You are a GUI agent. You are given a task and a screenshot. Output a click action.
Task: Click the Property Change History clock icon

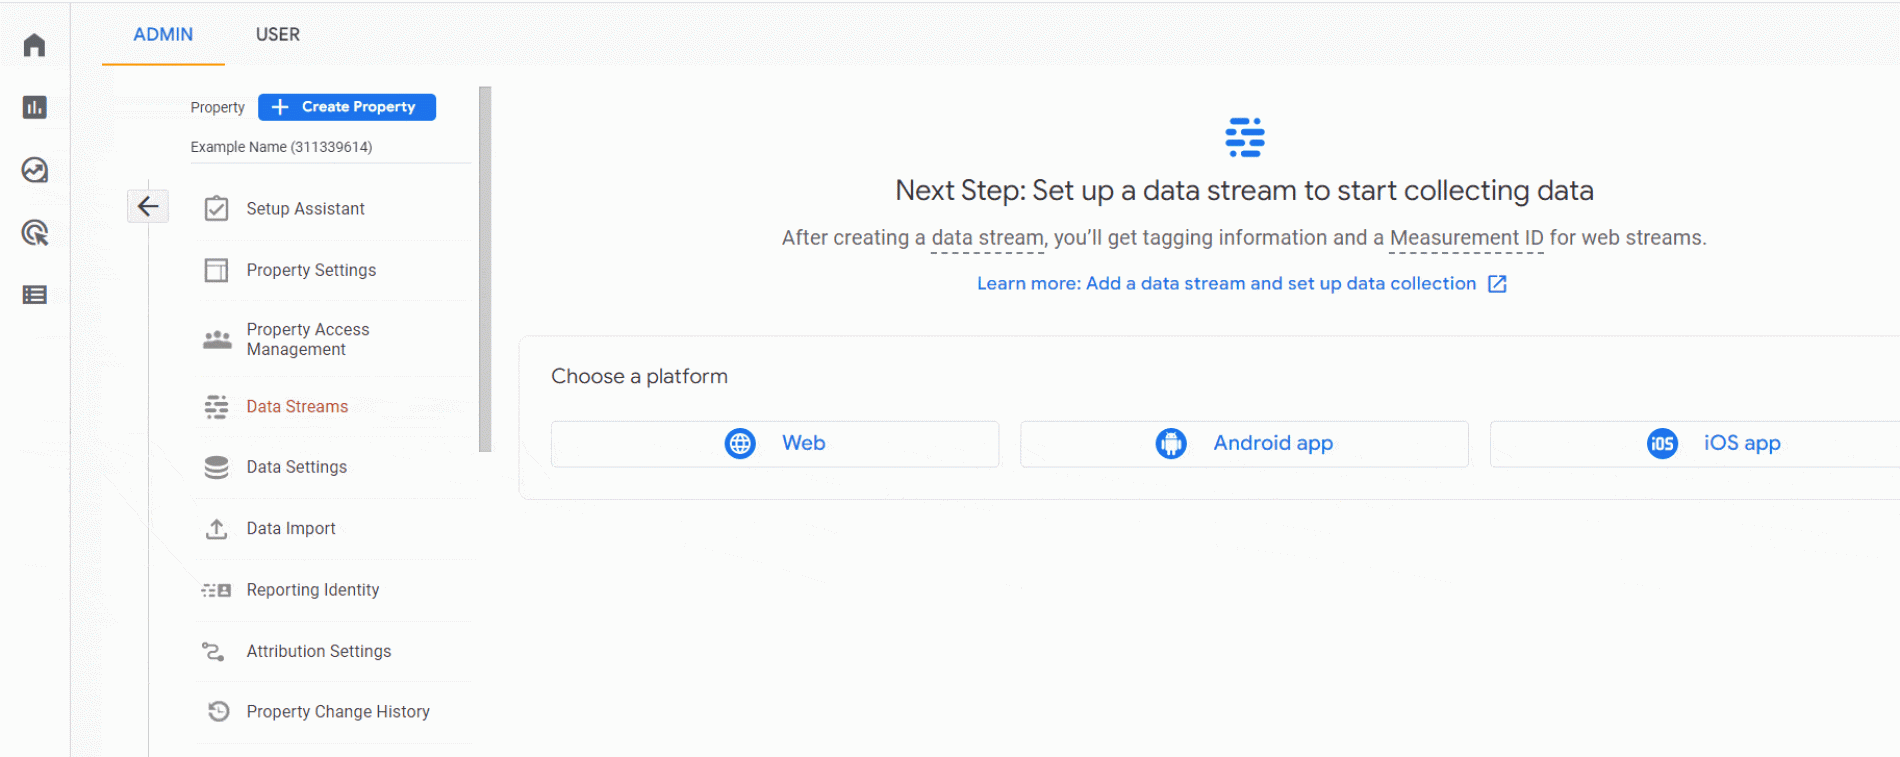(218, 711)
